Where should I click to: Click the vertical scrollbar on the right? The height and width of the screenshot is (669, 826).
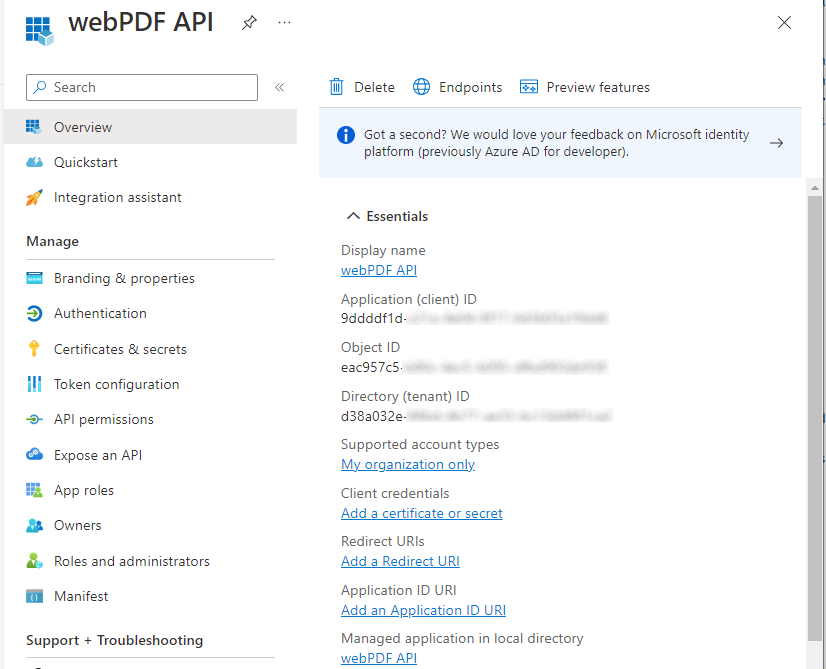tap(814, 400)
